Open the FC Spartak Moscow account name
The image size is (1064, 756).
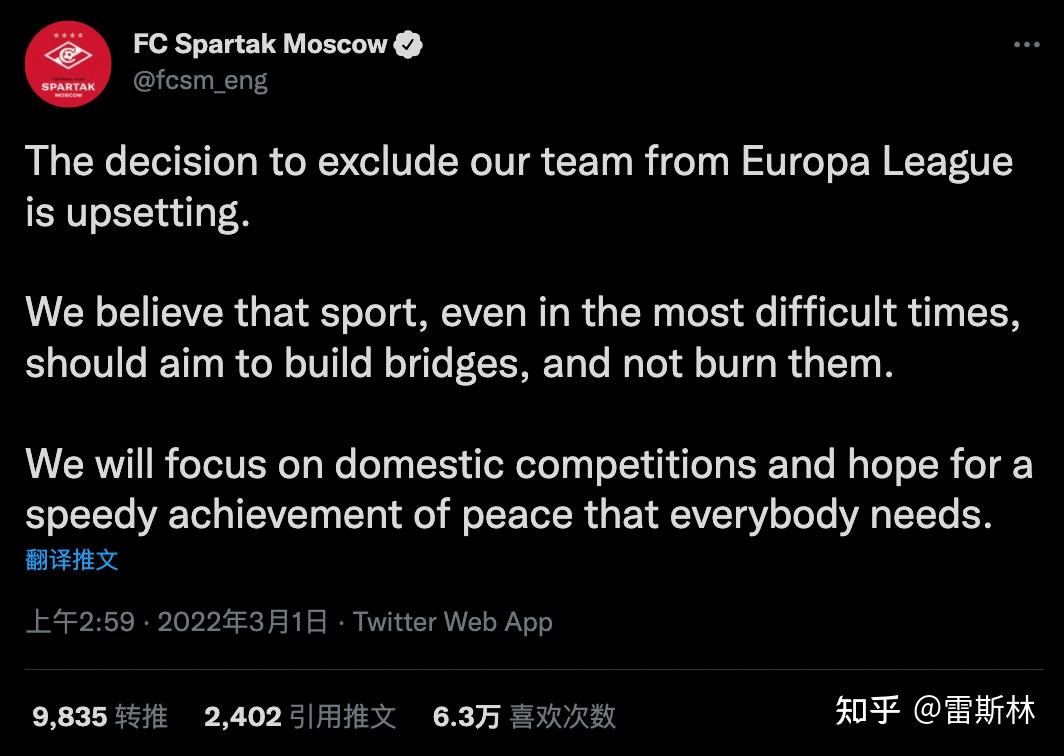[260, 45]
